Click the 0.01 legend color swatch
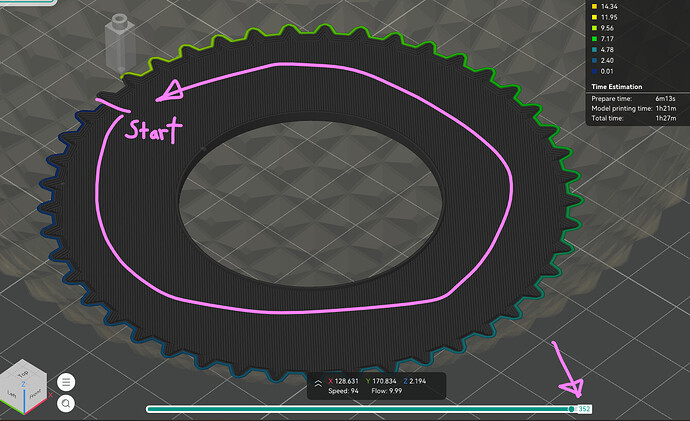Screen dimensions: 690x421 594,71
